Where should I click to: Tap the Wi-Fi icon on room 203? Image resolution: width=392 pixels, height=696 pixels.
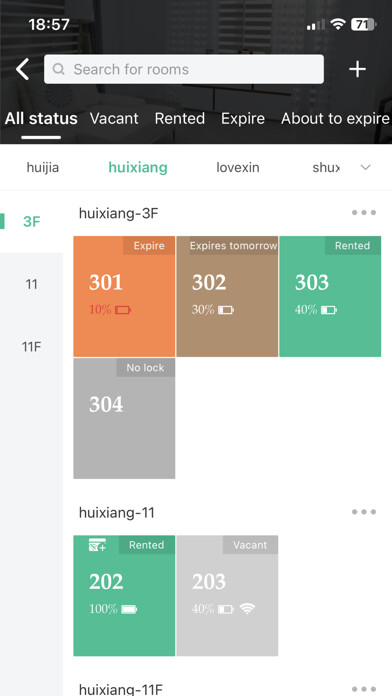click(x=247, y=609)
